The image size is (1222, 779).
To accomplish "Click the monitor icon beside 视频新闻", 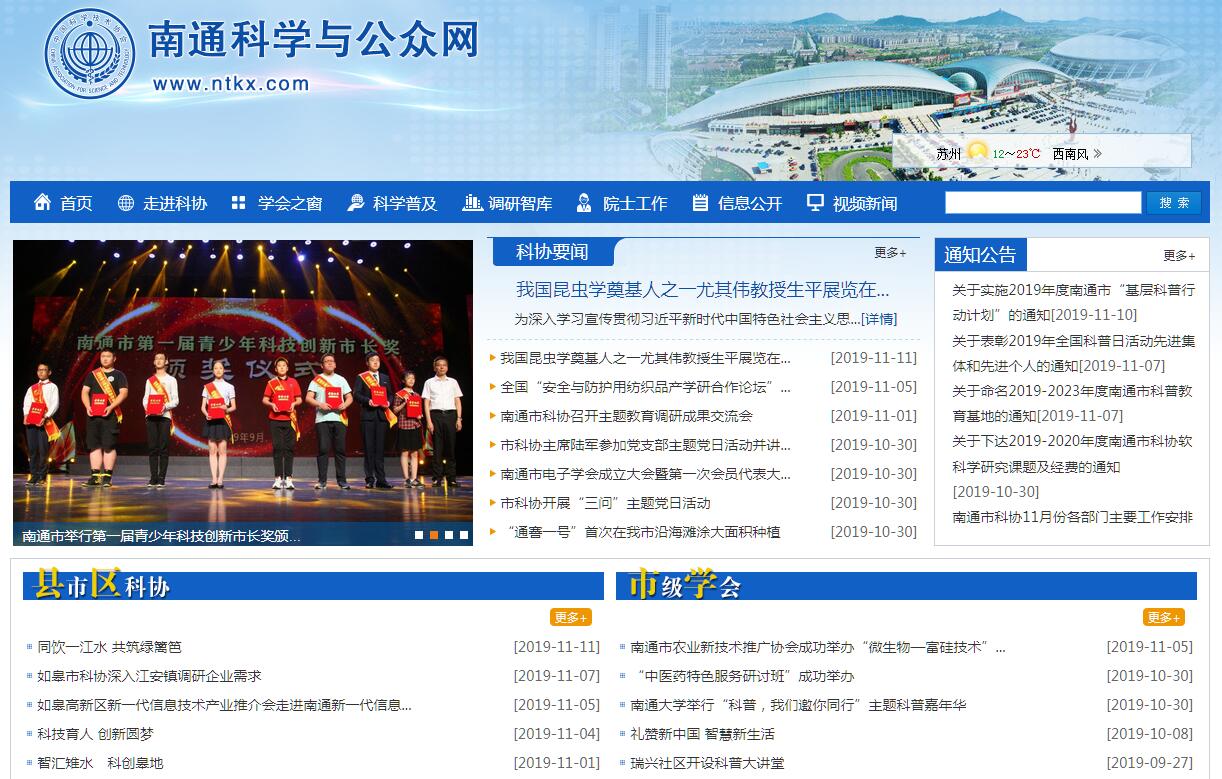I will [x=816, y=203].
